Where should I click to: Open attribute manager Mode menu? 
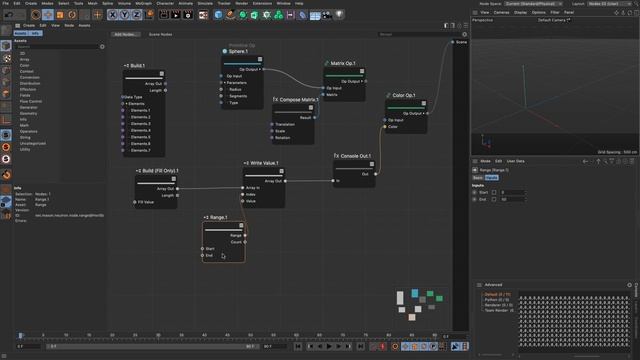tap(485, 161)
